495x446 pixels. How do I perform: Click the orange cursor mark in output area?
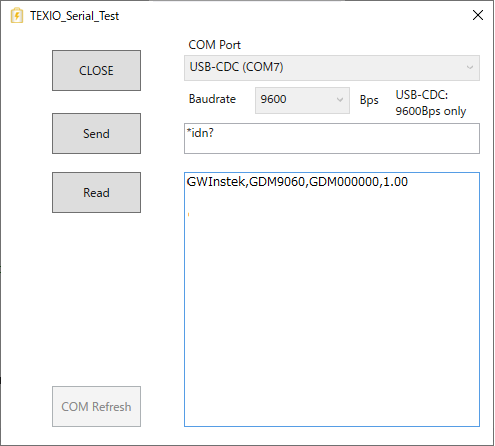[x=189, y=214]
